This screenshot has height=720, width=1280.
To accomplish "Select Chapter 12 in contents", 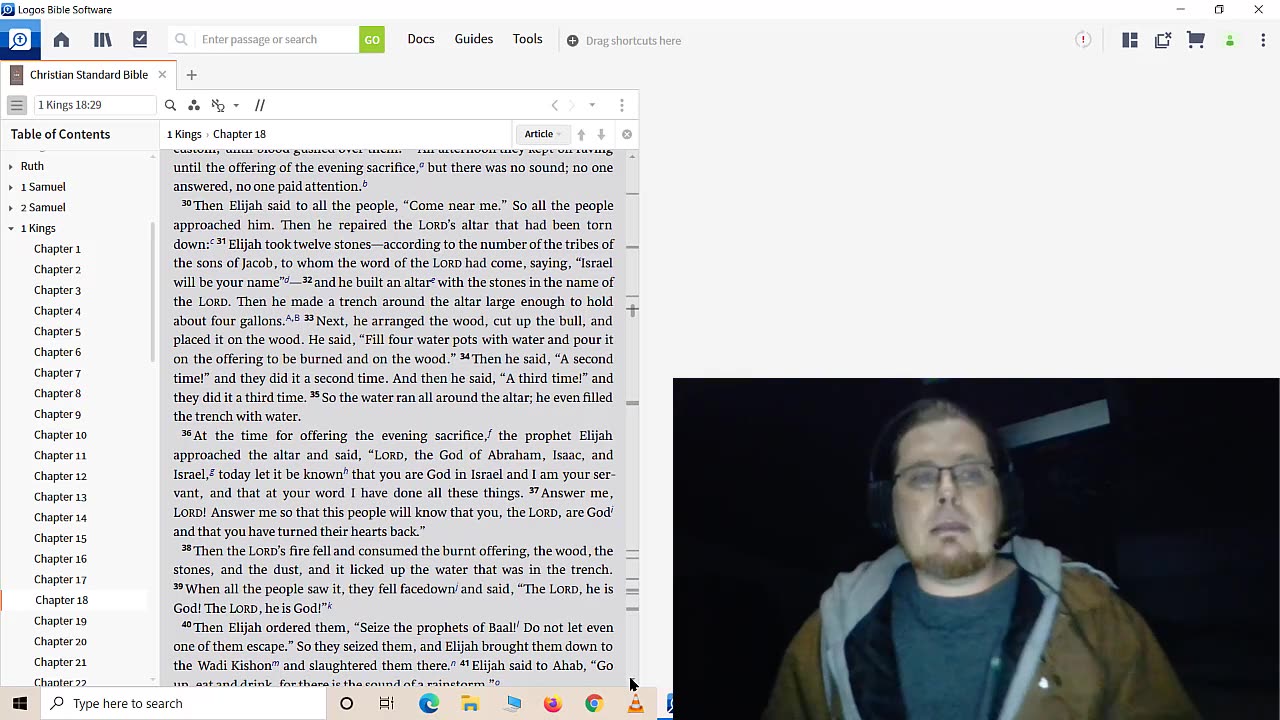I will 60,476.
